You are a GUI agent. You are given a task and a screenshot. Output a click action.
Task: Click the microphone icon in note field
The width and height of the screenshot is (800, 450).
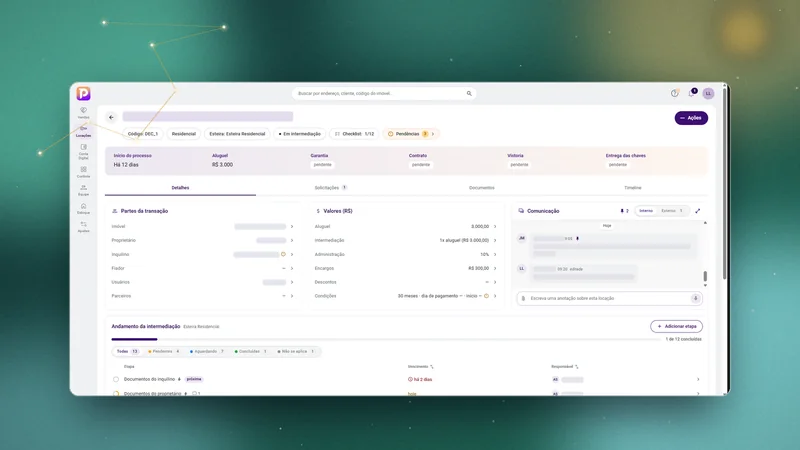tap(695, 298)
